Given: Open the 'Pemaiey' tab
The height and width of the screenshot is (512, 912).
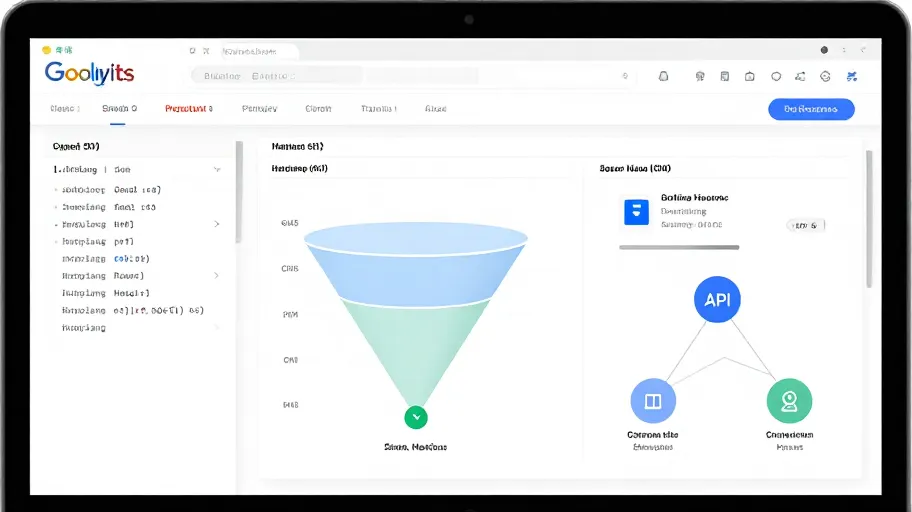Looking at the screenshot, I should [259, 109].
